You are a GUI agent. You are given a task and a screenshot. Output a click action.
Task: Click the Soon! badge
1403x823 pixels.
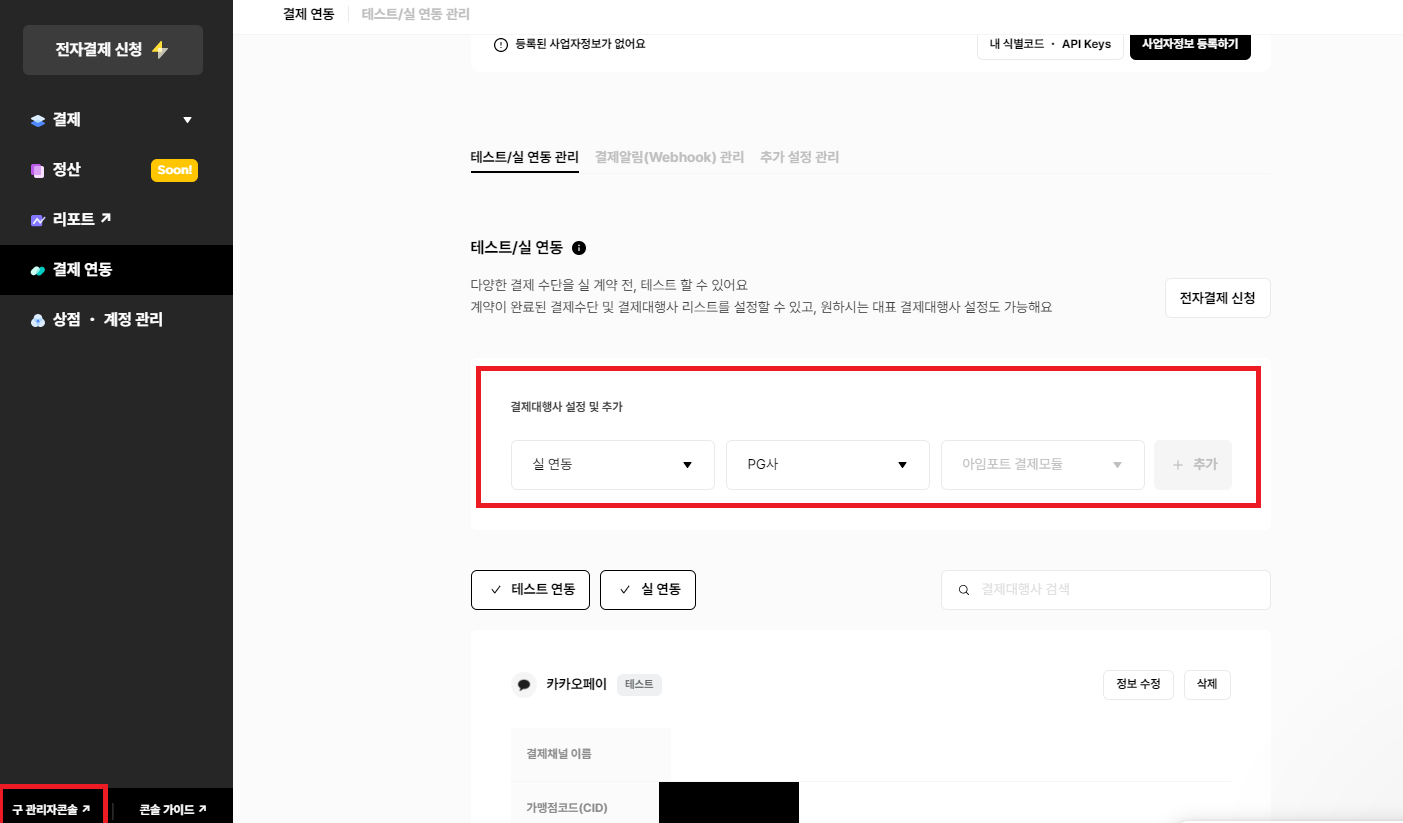[x=174, y=170]
